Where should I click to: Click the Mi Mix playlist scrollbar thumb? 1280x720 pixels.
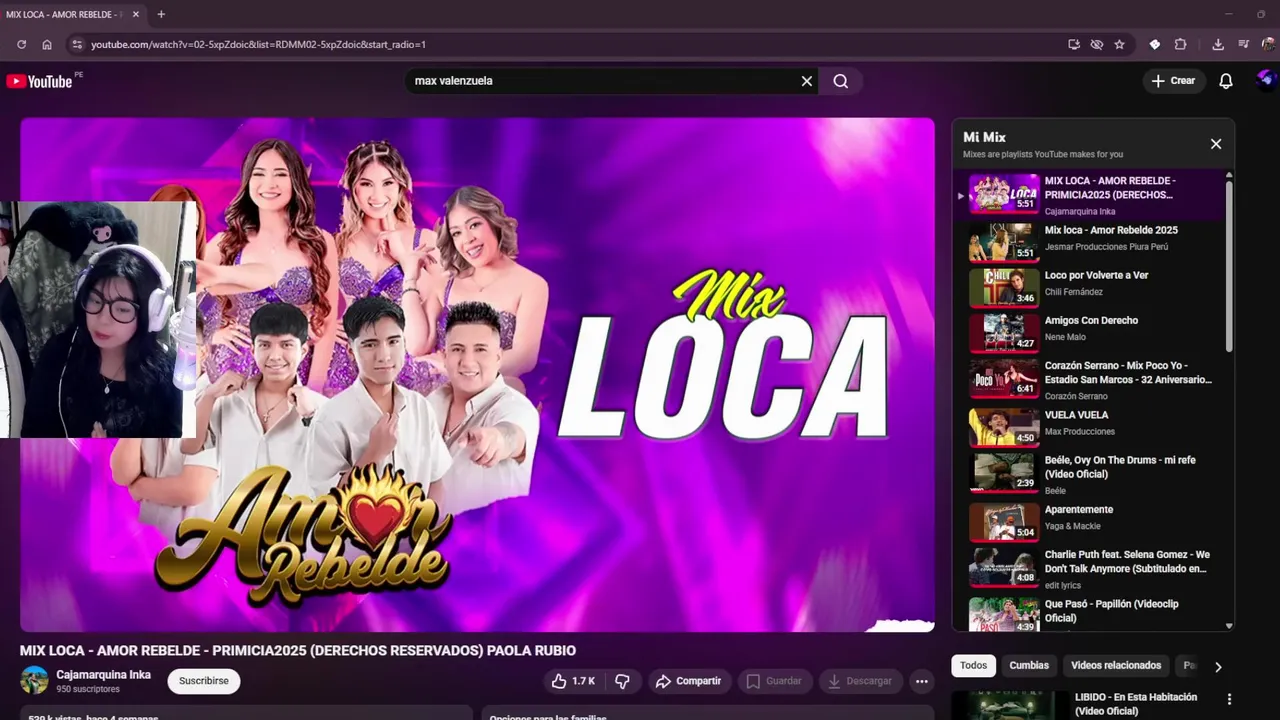coord(1229,267)
